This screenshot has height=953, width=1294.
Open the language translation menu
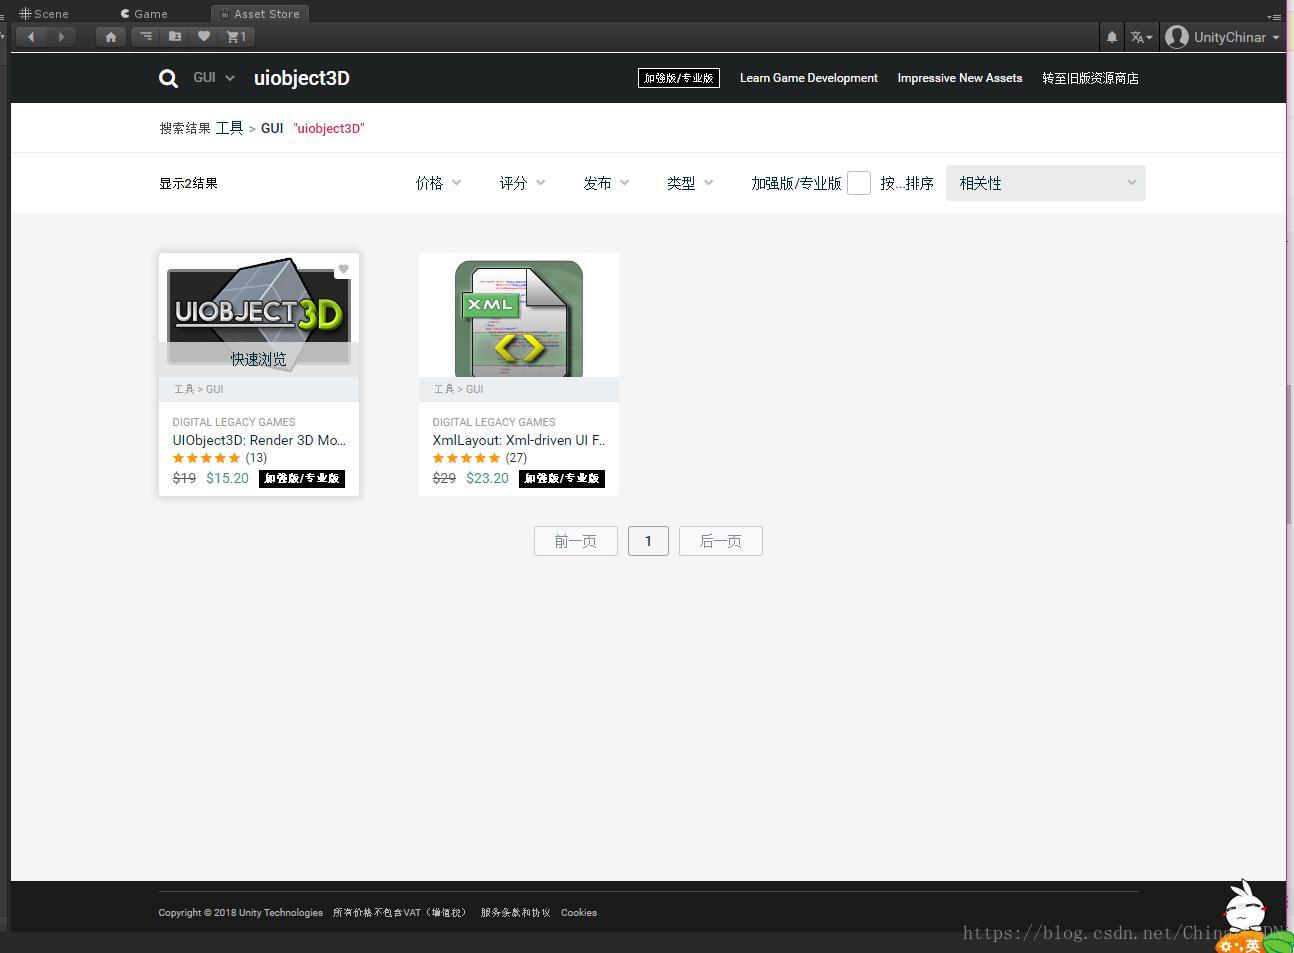(x=1141, y=37)
